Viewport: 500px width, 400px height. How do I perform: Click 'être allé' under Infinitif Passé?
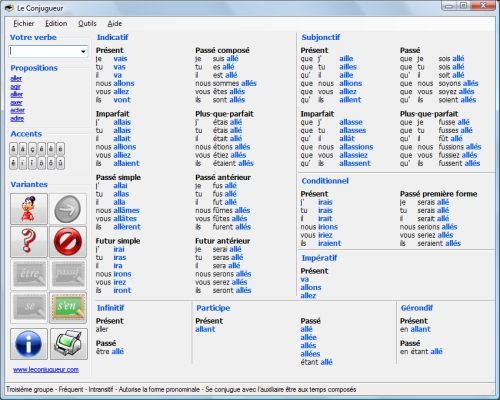click(110, 351)
